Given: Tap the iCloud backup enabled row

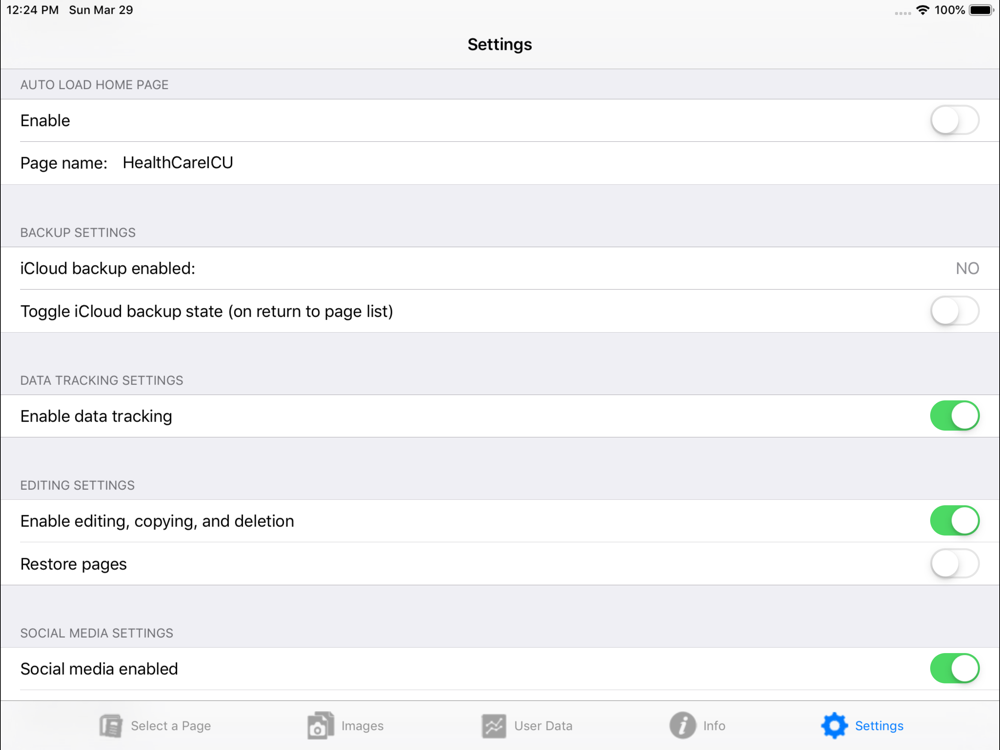Looking at the screenshot, I should [500, 268].
